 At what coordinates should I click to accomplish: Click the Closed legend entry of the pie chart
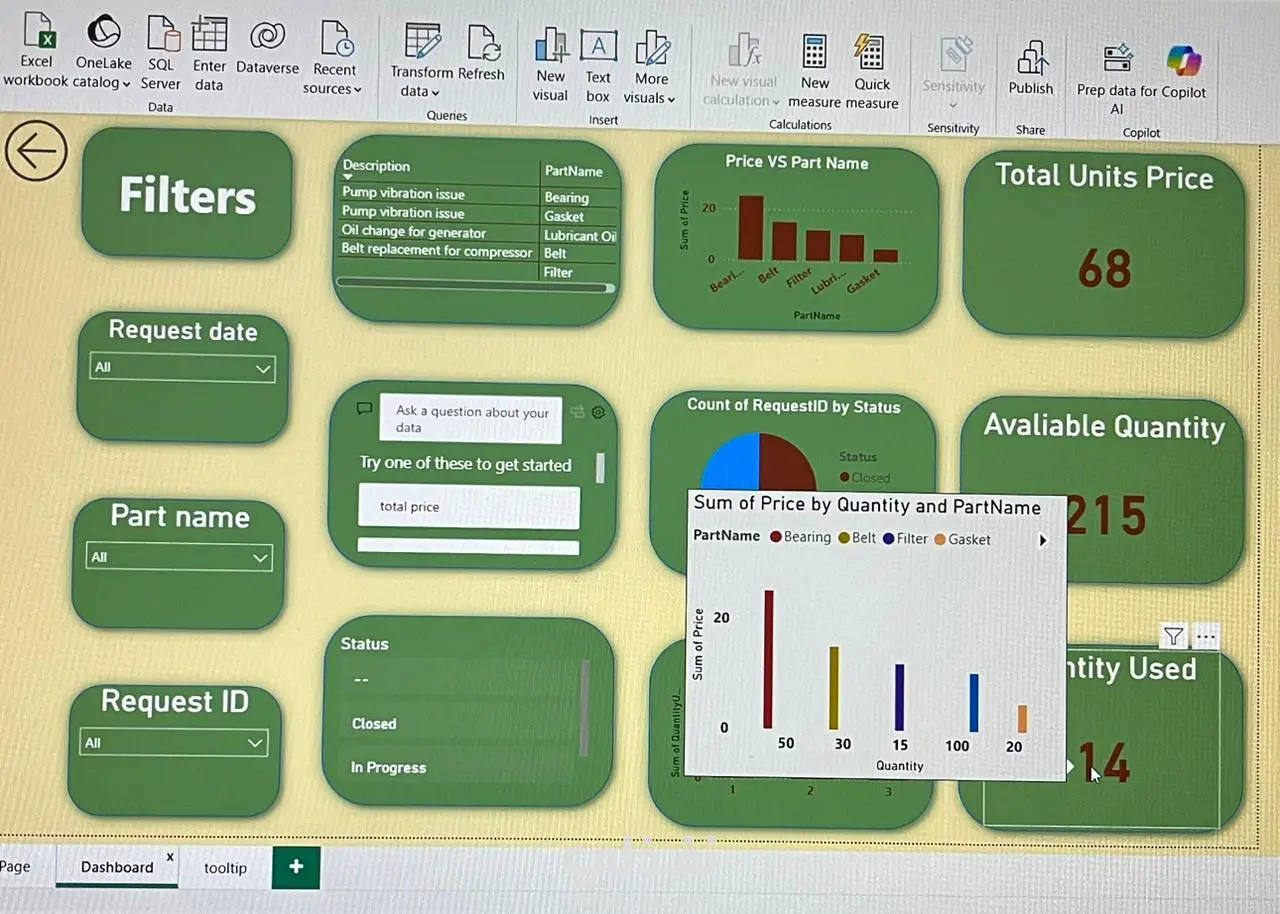point(865,478)
